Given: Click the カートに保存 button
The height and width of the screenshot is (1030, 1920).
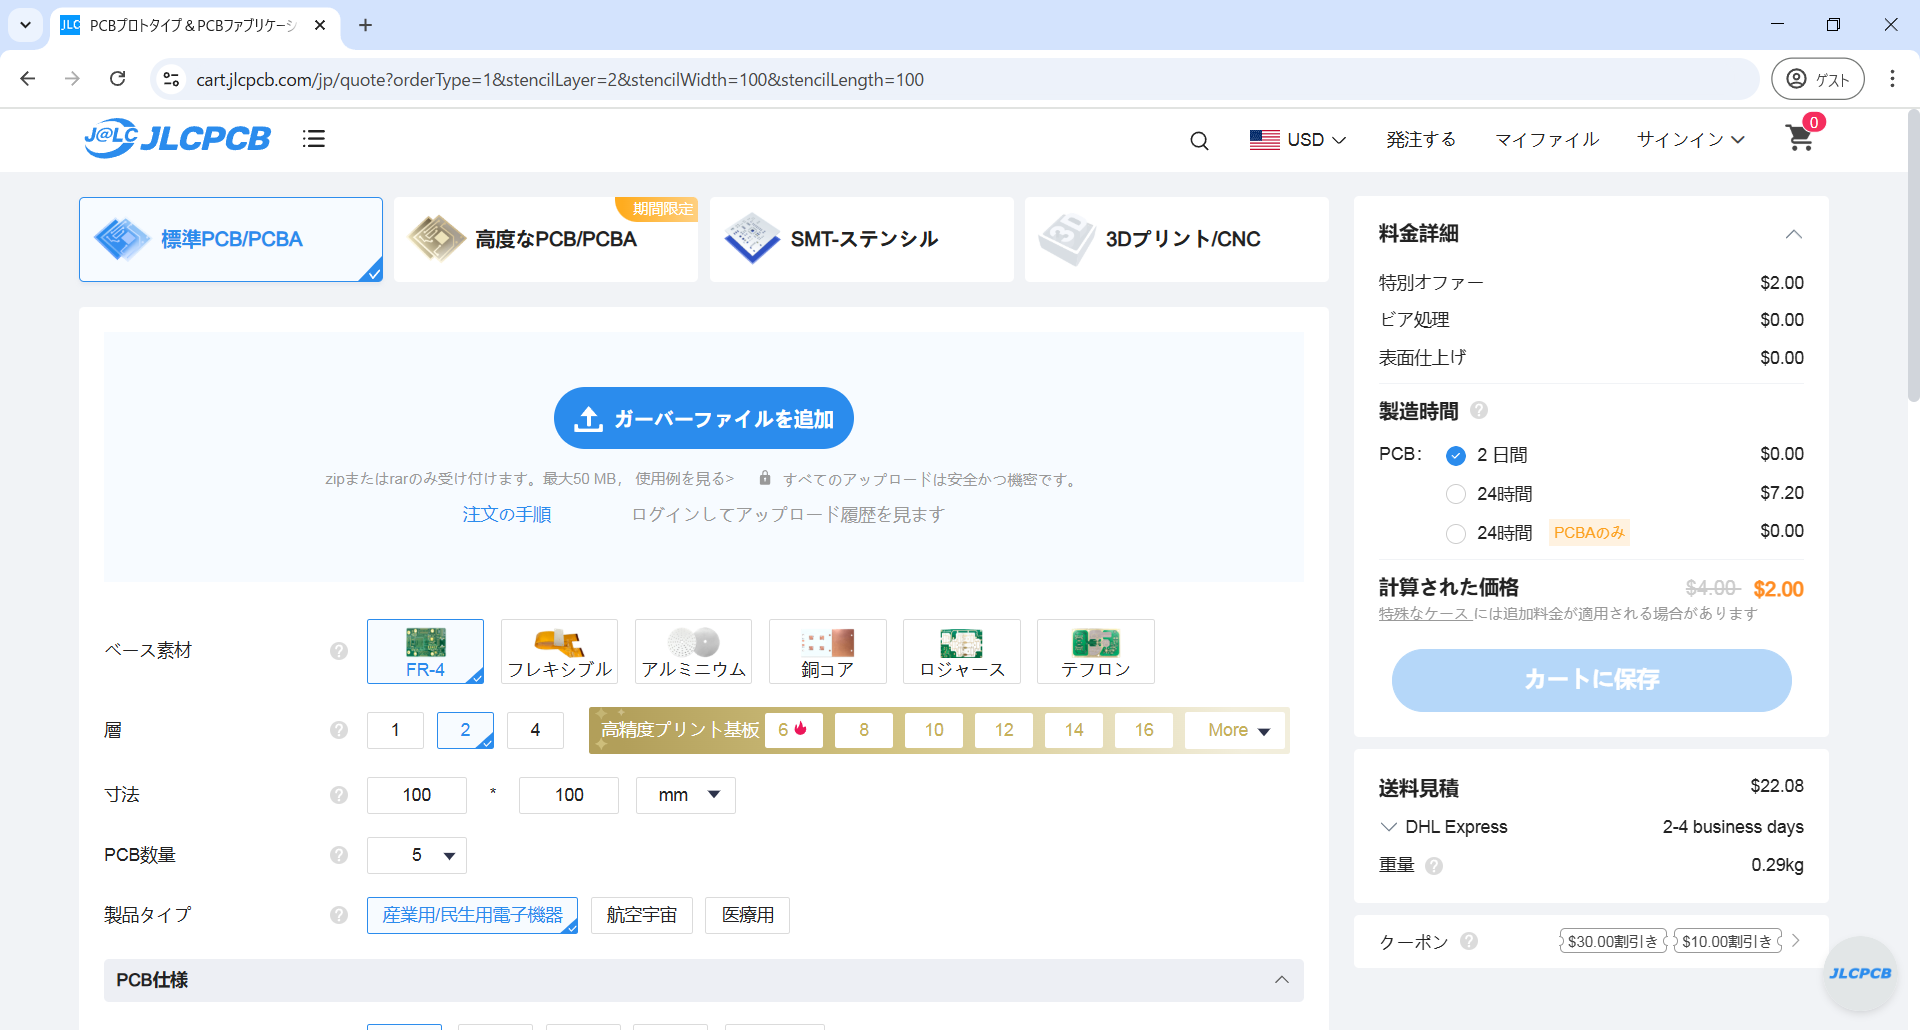Looking at the screenshot, I should [1591, 680].
